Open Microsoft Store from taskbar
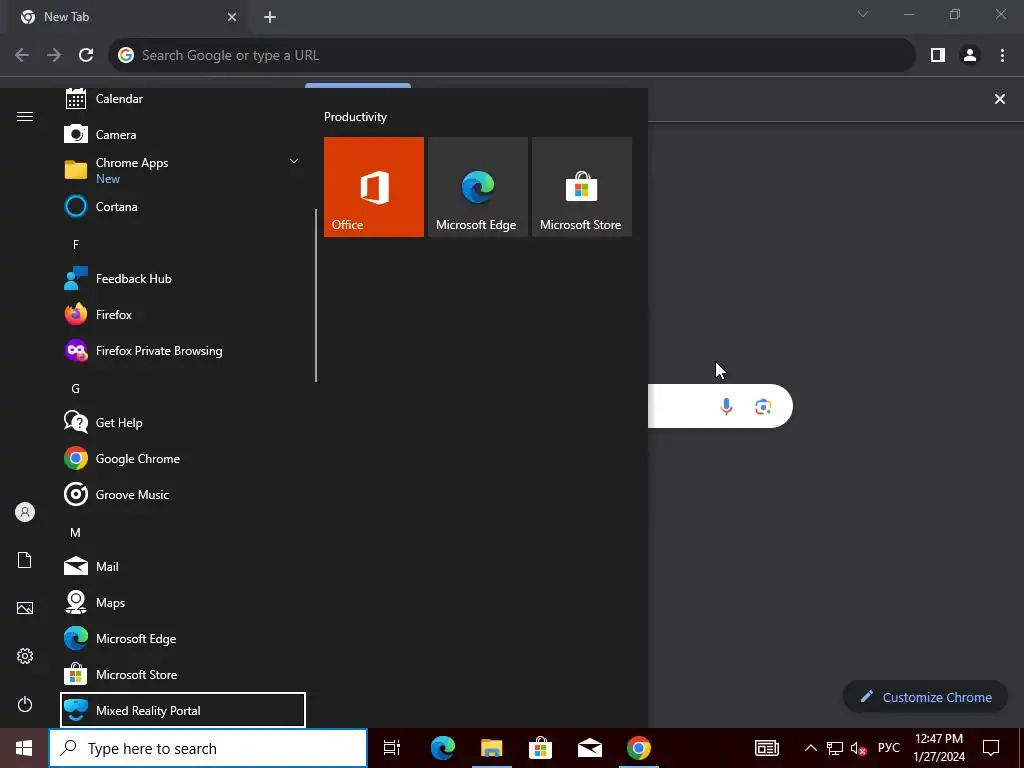 [541, 748]
